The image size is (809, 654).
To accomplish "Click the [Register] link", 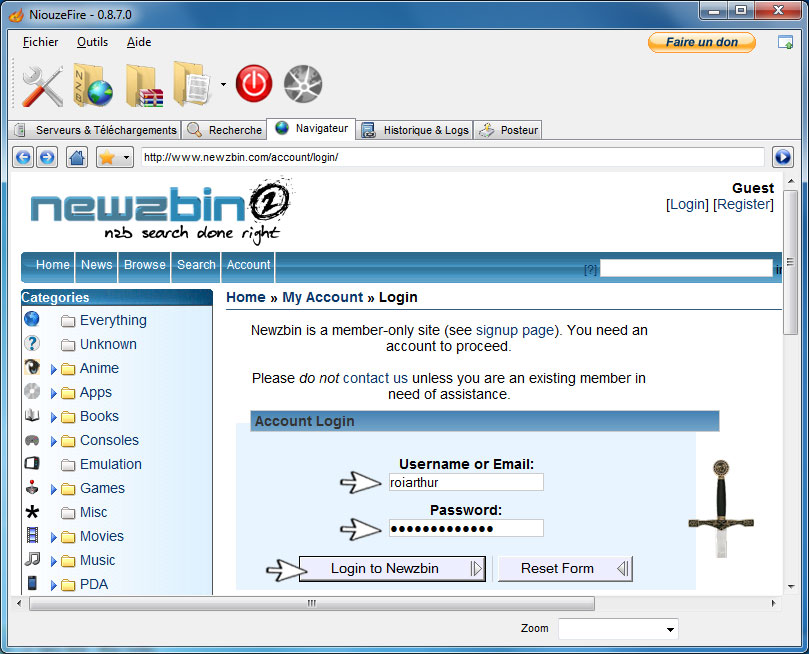I will click(743, 204).
